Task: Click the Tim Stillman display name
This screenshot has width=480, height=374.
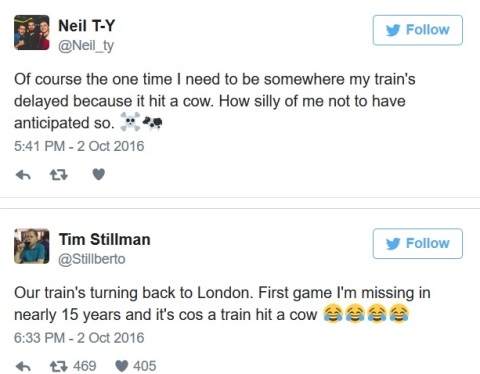Action: tap(105, 239)
